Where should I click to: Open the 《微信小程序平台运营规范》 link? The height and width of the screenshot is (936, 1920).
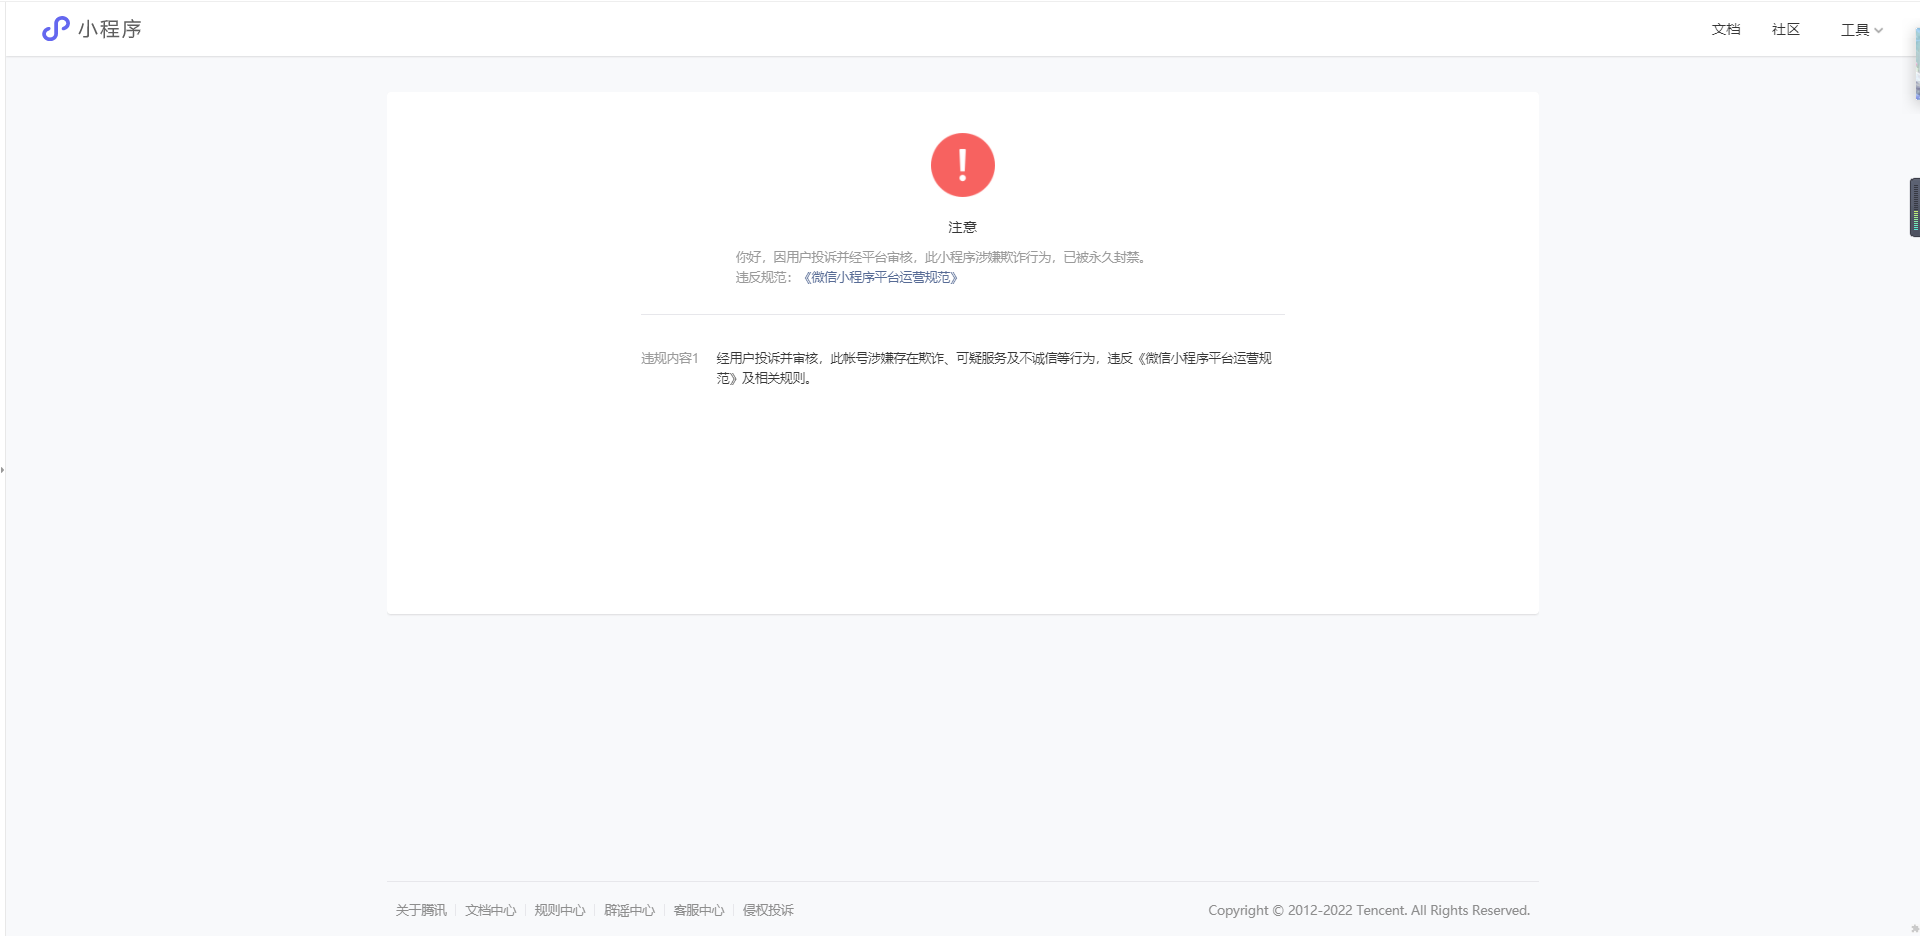click(881, 278)
